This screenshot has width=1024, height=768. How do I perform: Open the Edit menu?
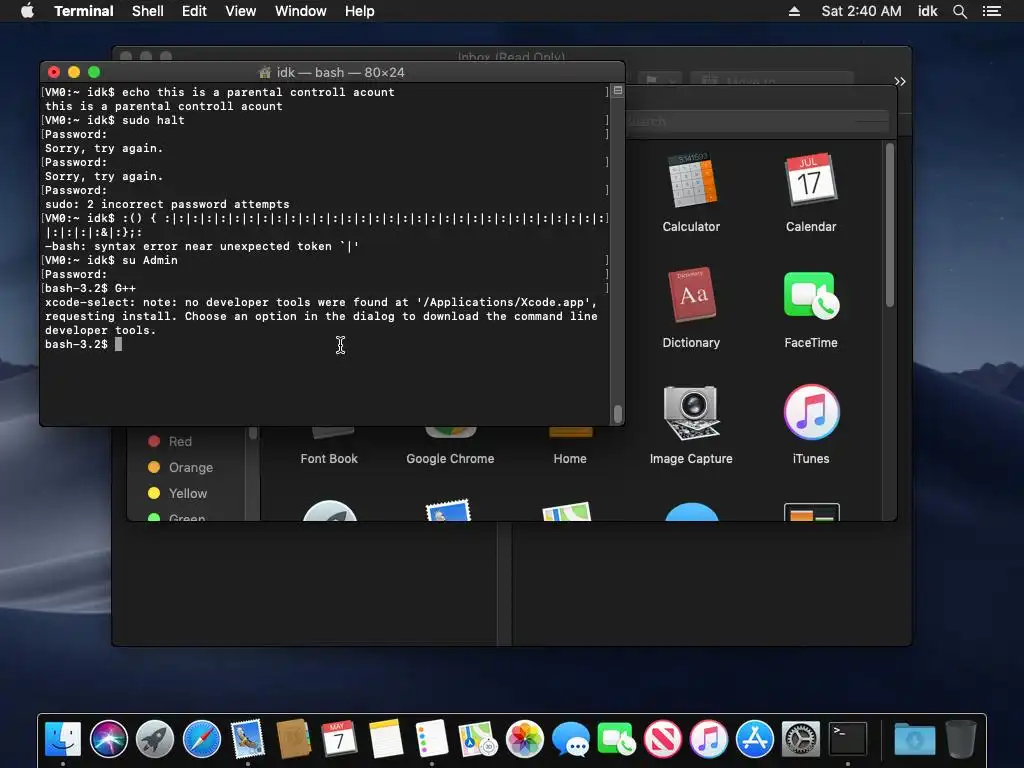(194, 11)
